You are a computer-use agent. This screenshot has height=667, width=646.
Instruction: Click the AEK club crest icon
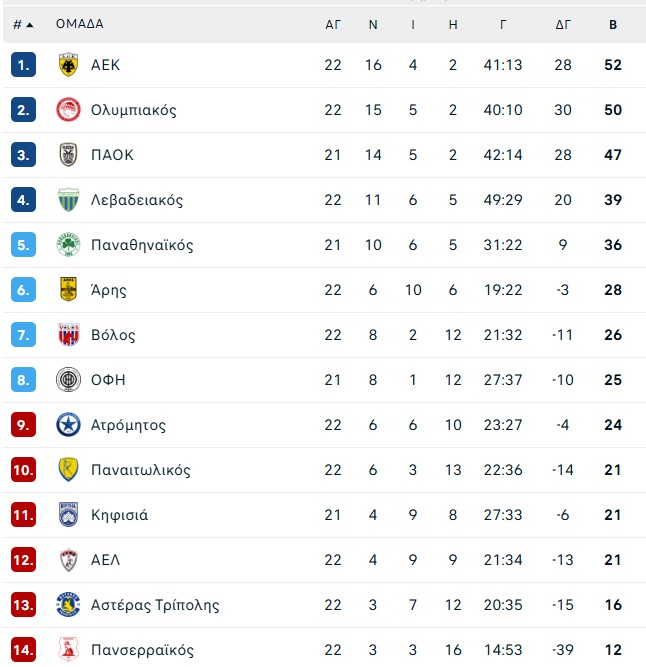68,65
